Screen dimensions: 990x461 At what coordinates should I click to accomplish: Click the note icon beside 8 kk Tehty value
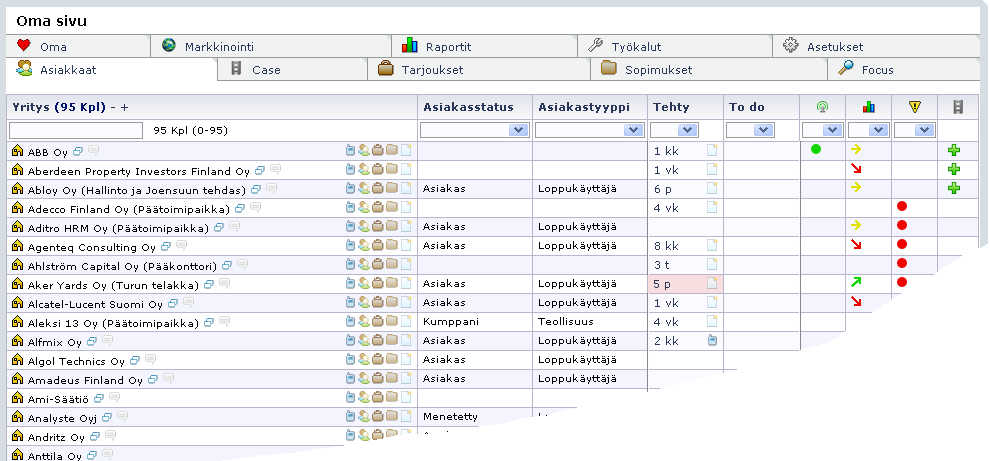click(x=712, y=245)
